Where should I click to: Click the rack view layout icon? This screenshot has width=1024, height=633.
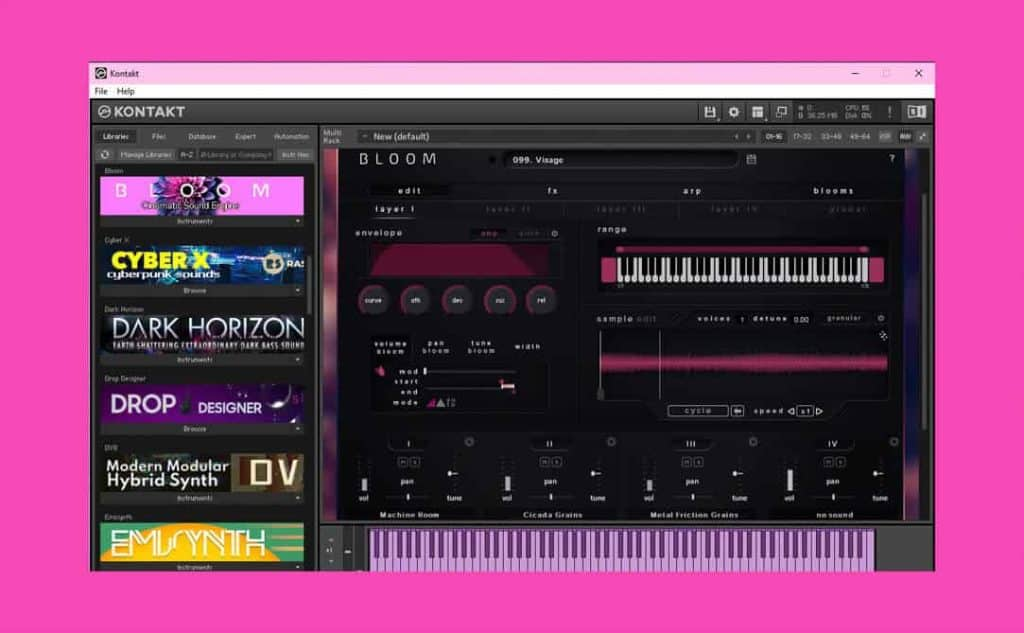[x=758, y=112]
